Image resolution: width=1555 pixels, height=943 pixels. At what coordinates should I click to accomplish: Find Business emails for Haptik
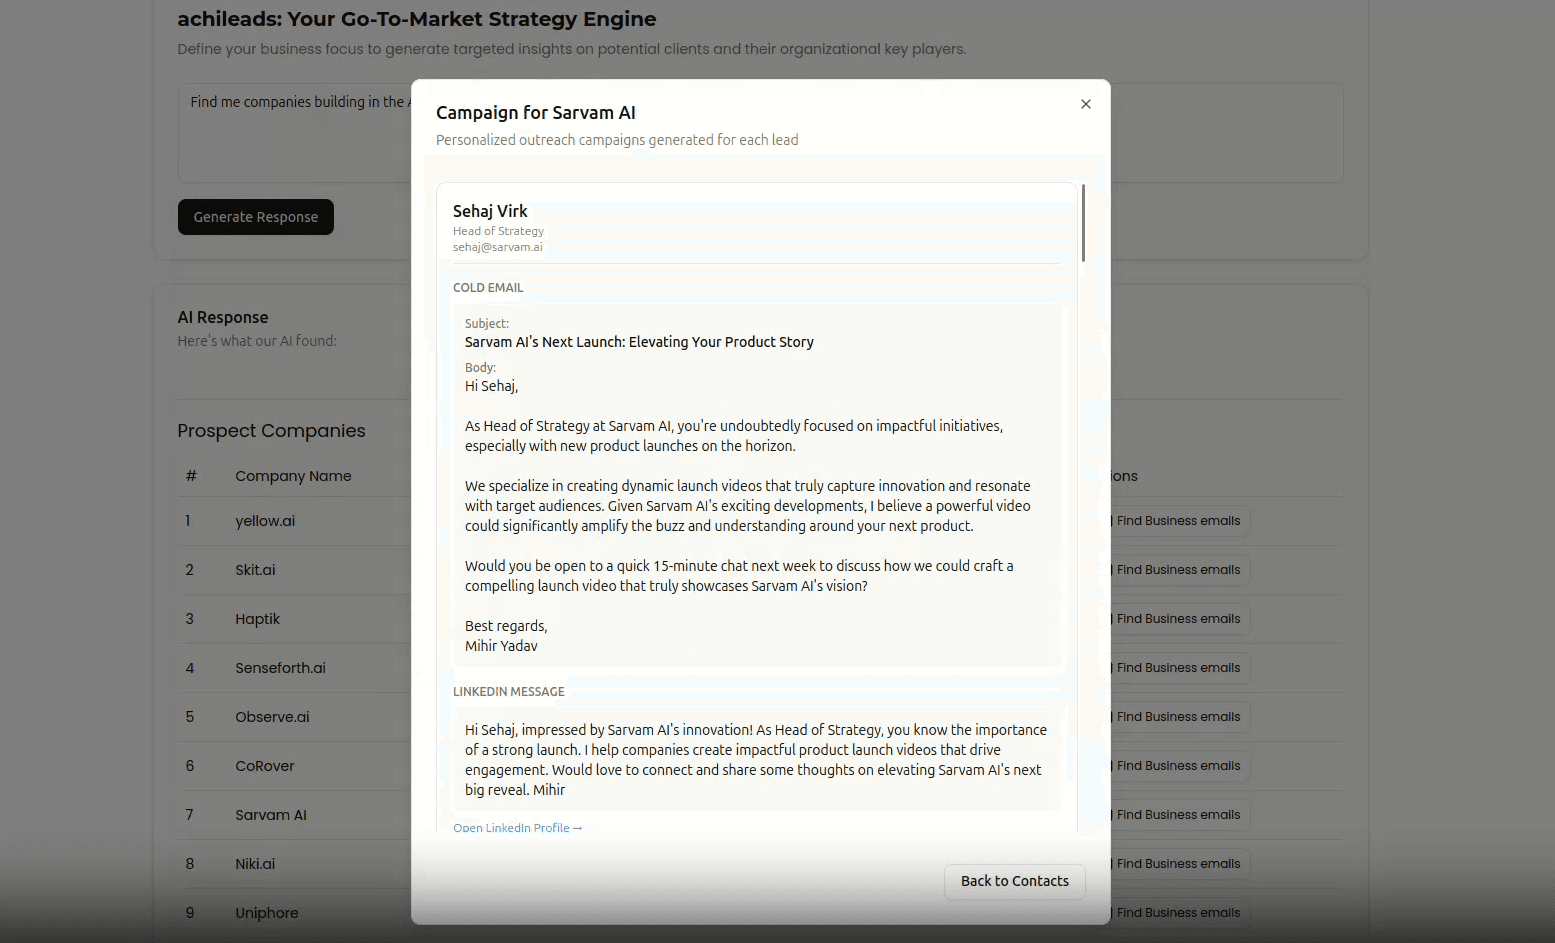[x=1177, y=618]
